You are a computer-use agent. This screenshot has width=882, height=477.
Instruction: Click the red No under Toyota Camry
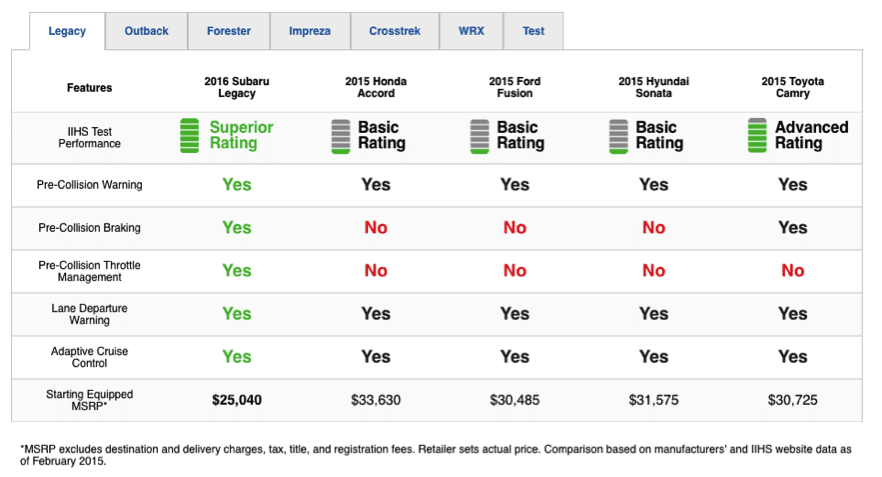792,270
